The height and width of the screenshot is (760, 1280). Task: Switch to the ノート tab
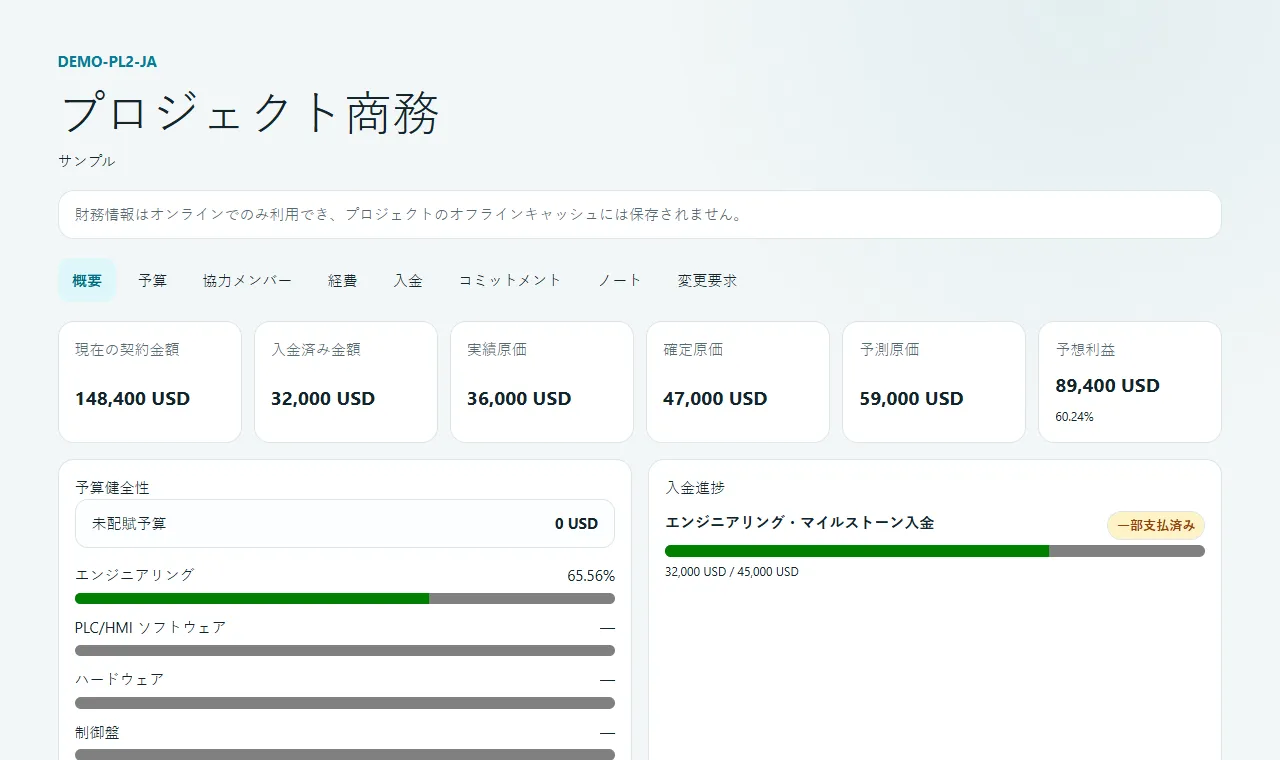coord(620,280)
